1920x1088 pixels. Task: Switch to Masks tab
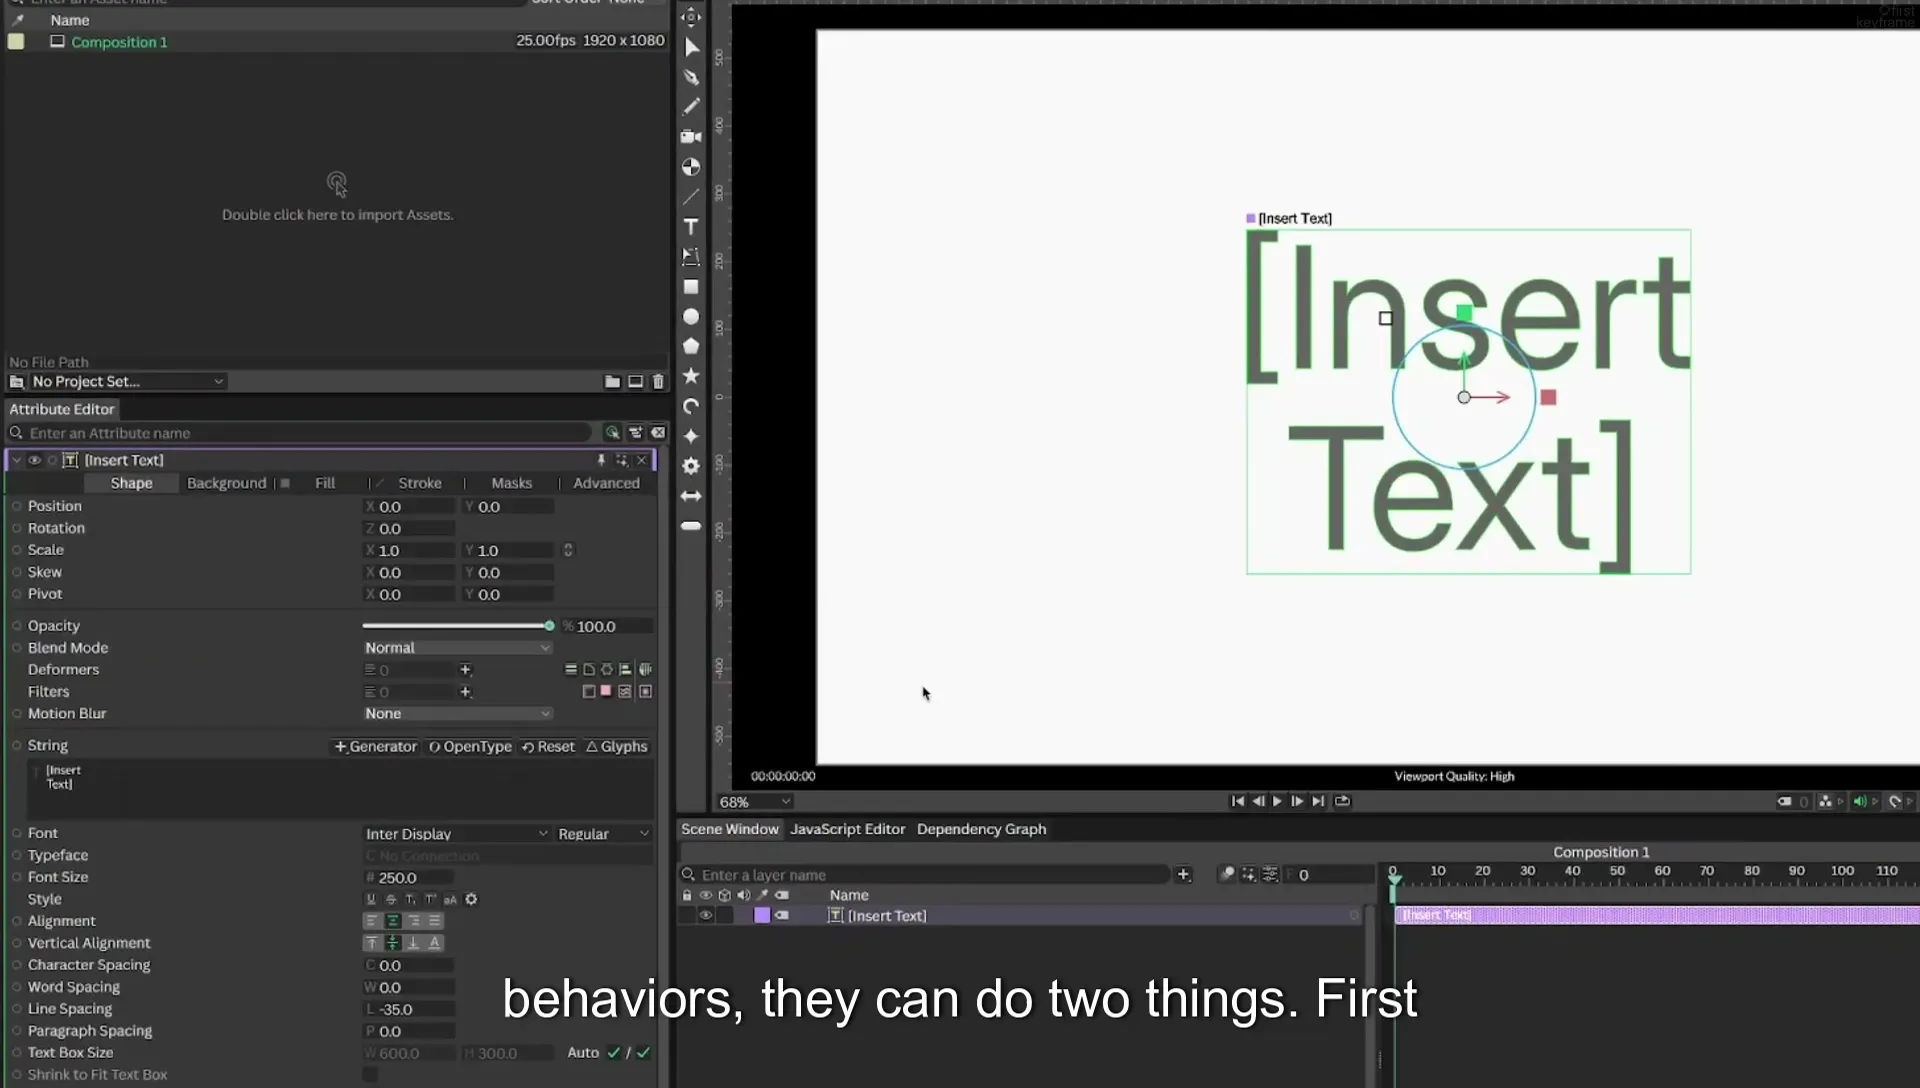pyautogui.click(x=511, y=483)
